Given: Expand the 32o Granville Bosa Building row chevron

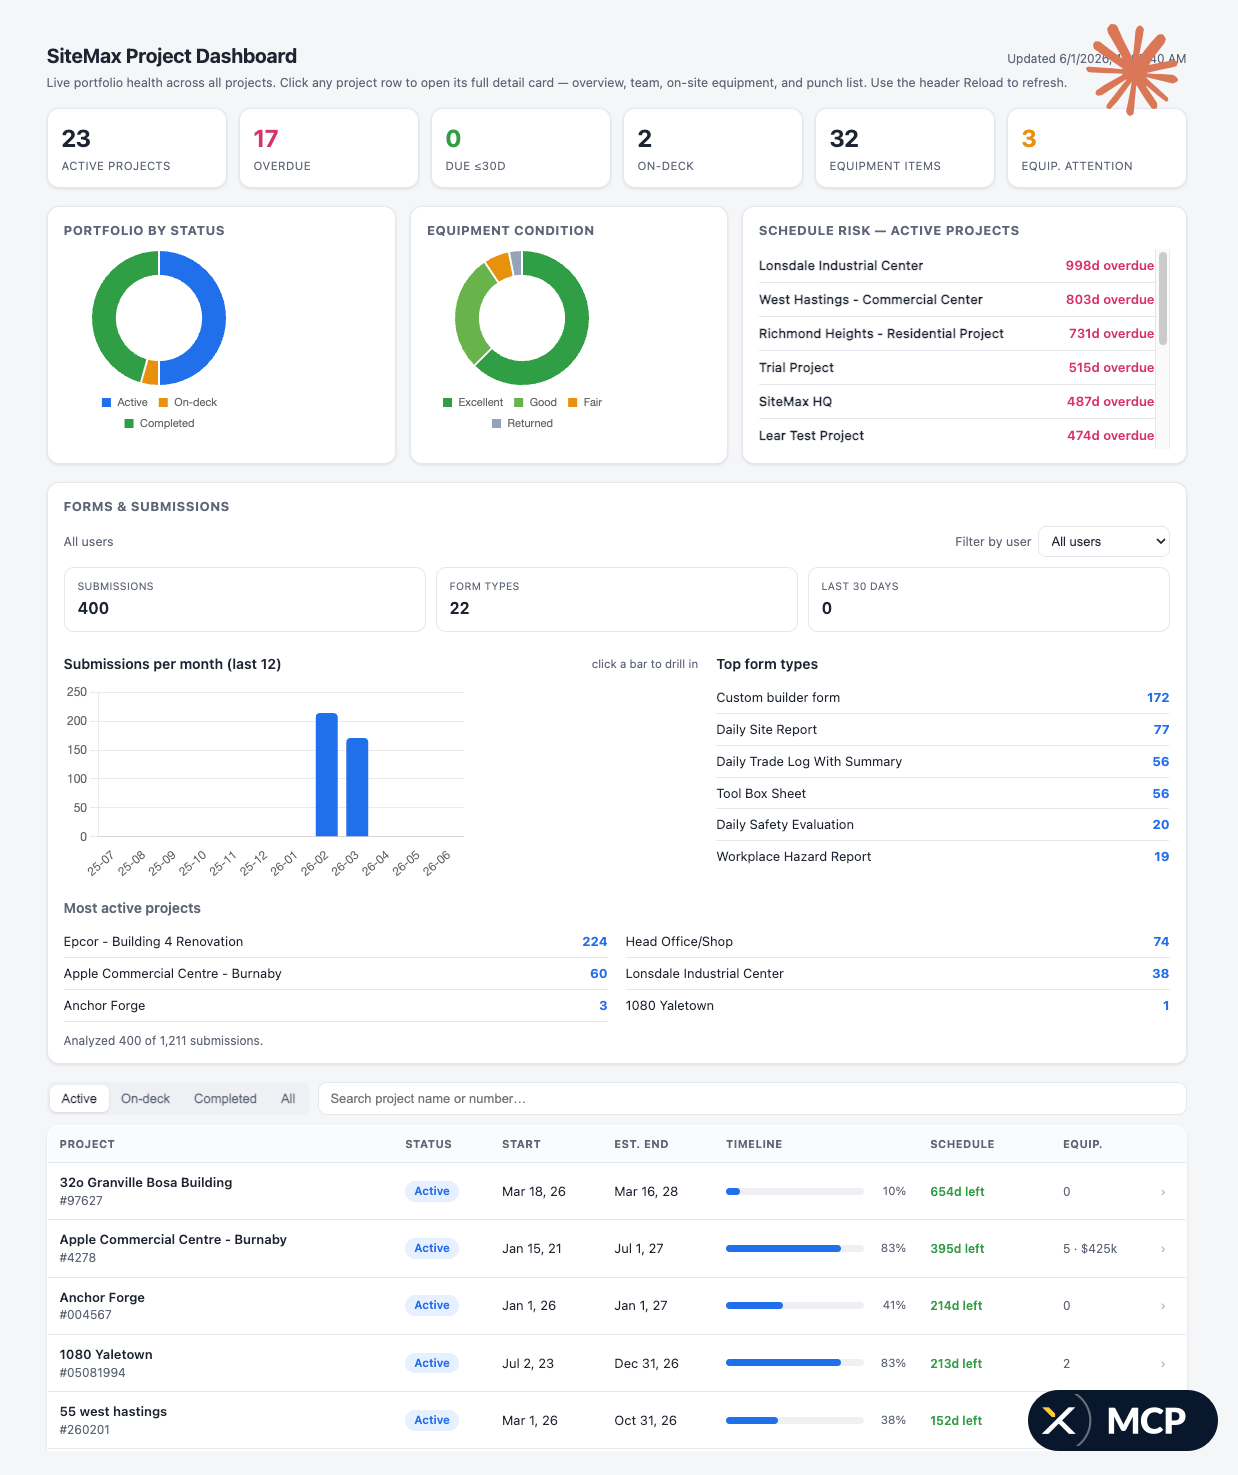Looking at the screenshot, I should 1163,1192.
